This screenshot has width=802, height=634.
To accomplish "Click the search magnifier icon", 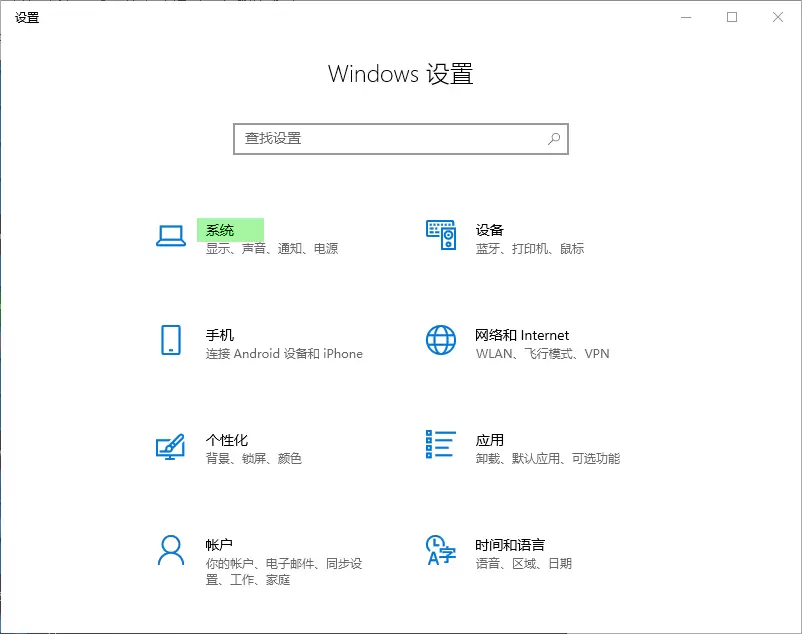I will coord(554,139).
